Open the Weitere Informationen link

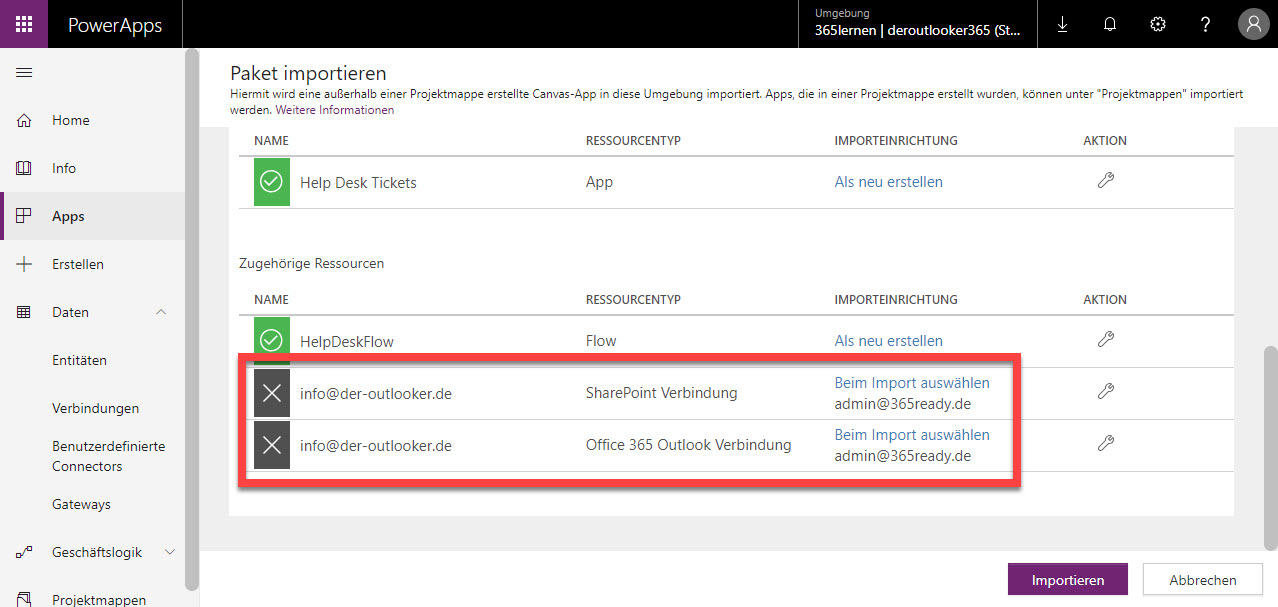pyautogui.click(x=335, y=110)
